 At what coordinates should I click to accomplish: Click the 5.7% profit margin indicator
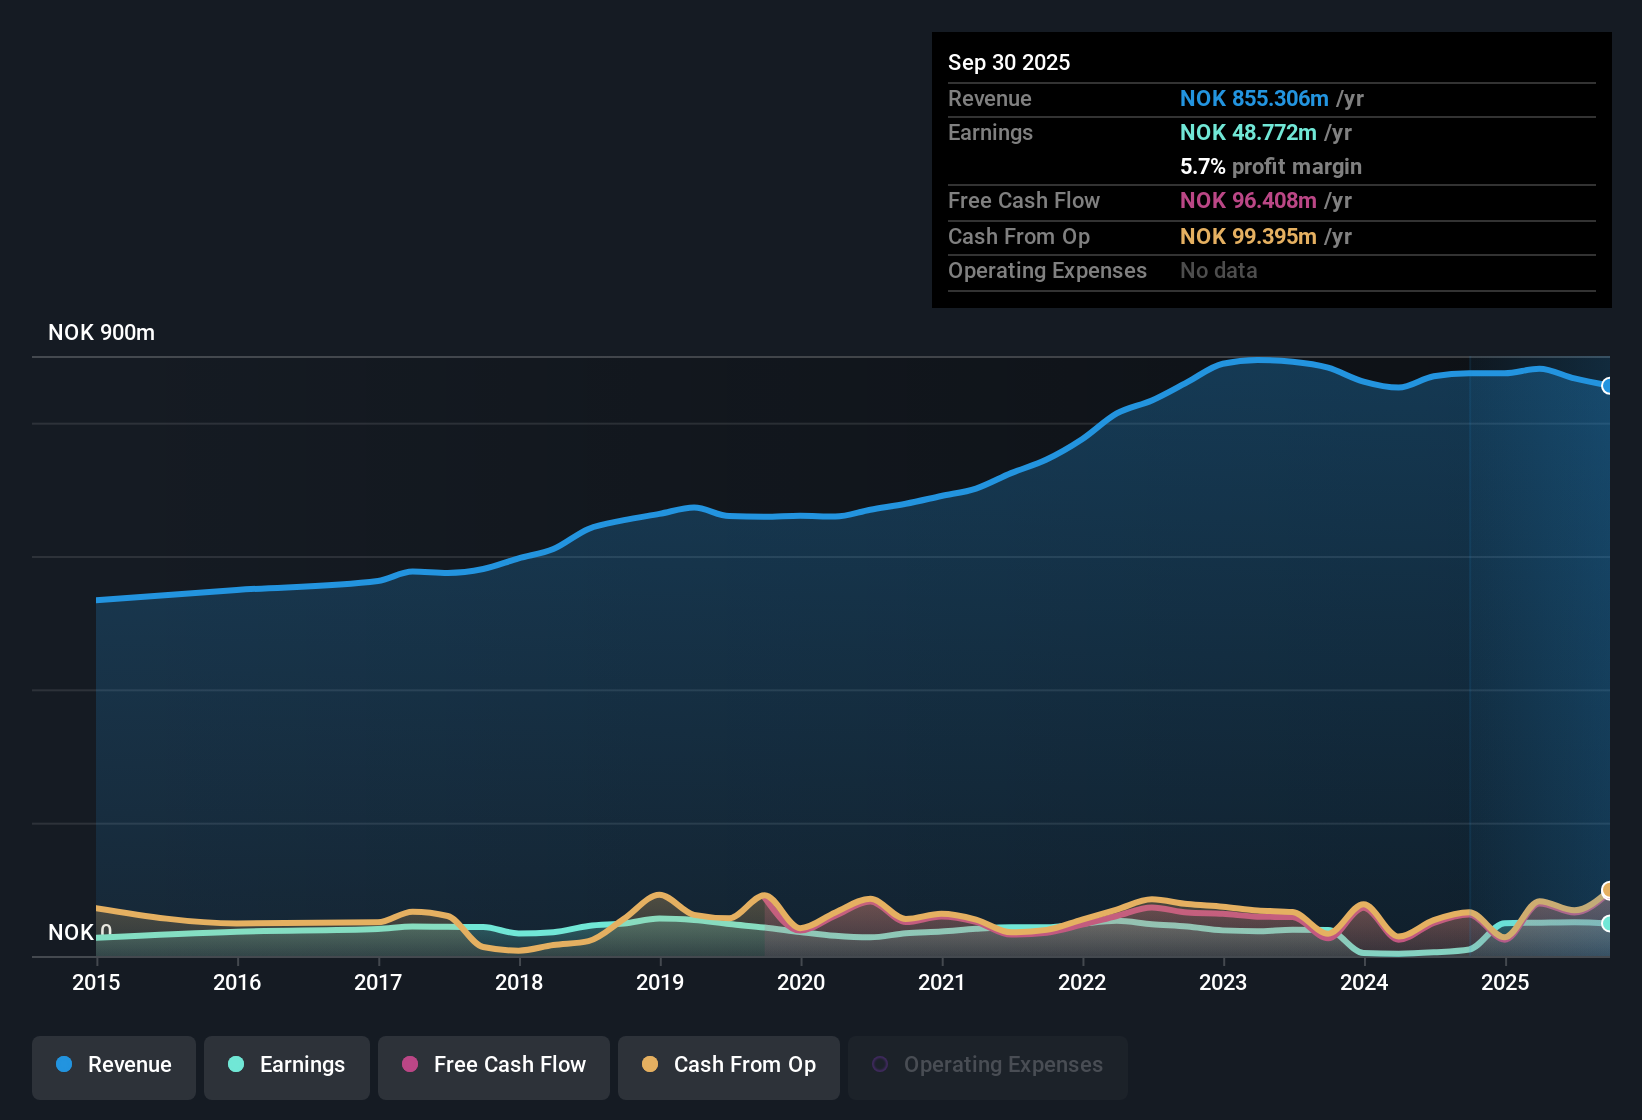click(1271, 167)
